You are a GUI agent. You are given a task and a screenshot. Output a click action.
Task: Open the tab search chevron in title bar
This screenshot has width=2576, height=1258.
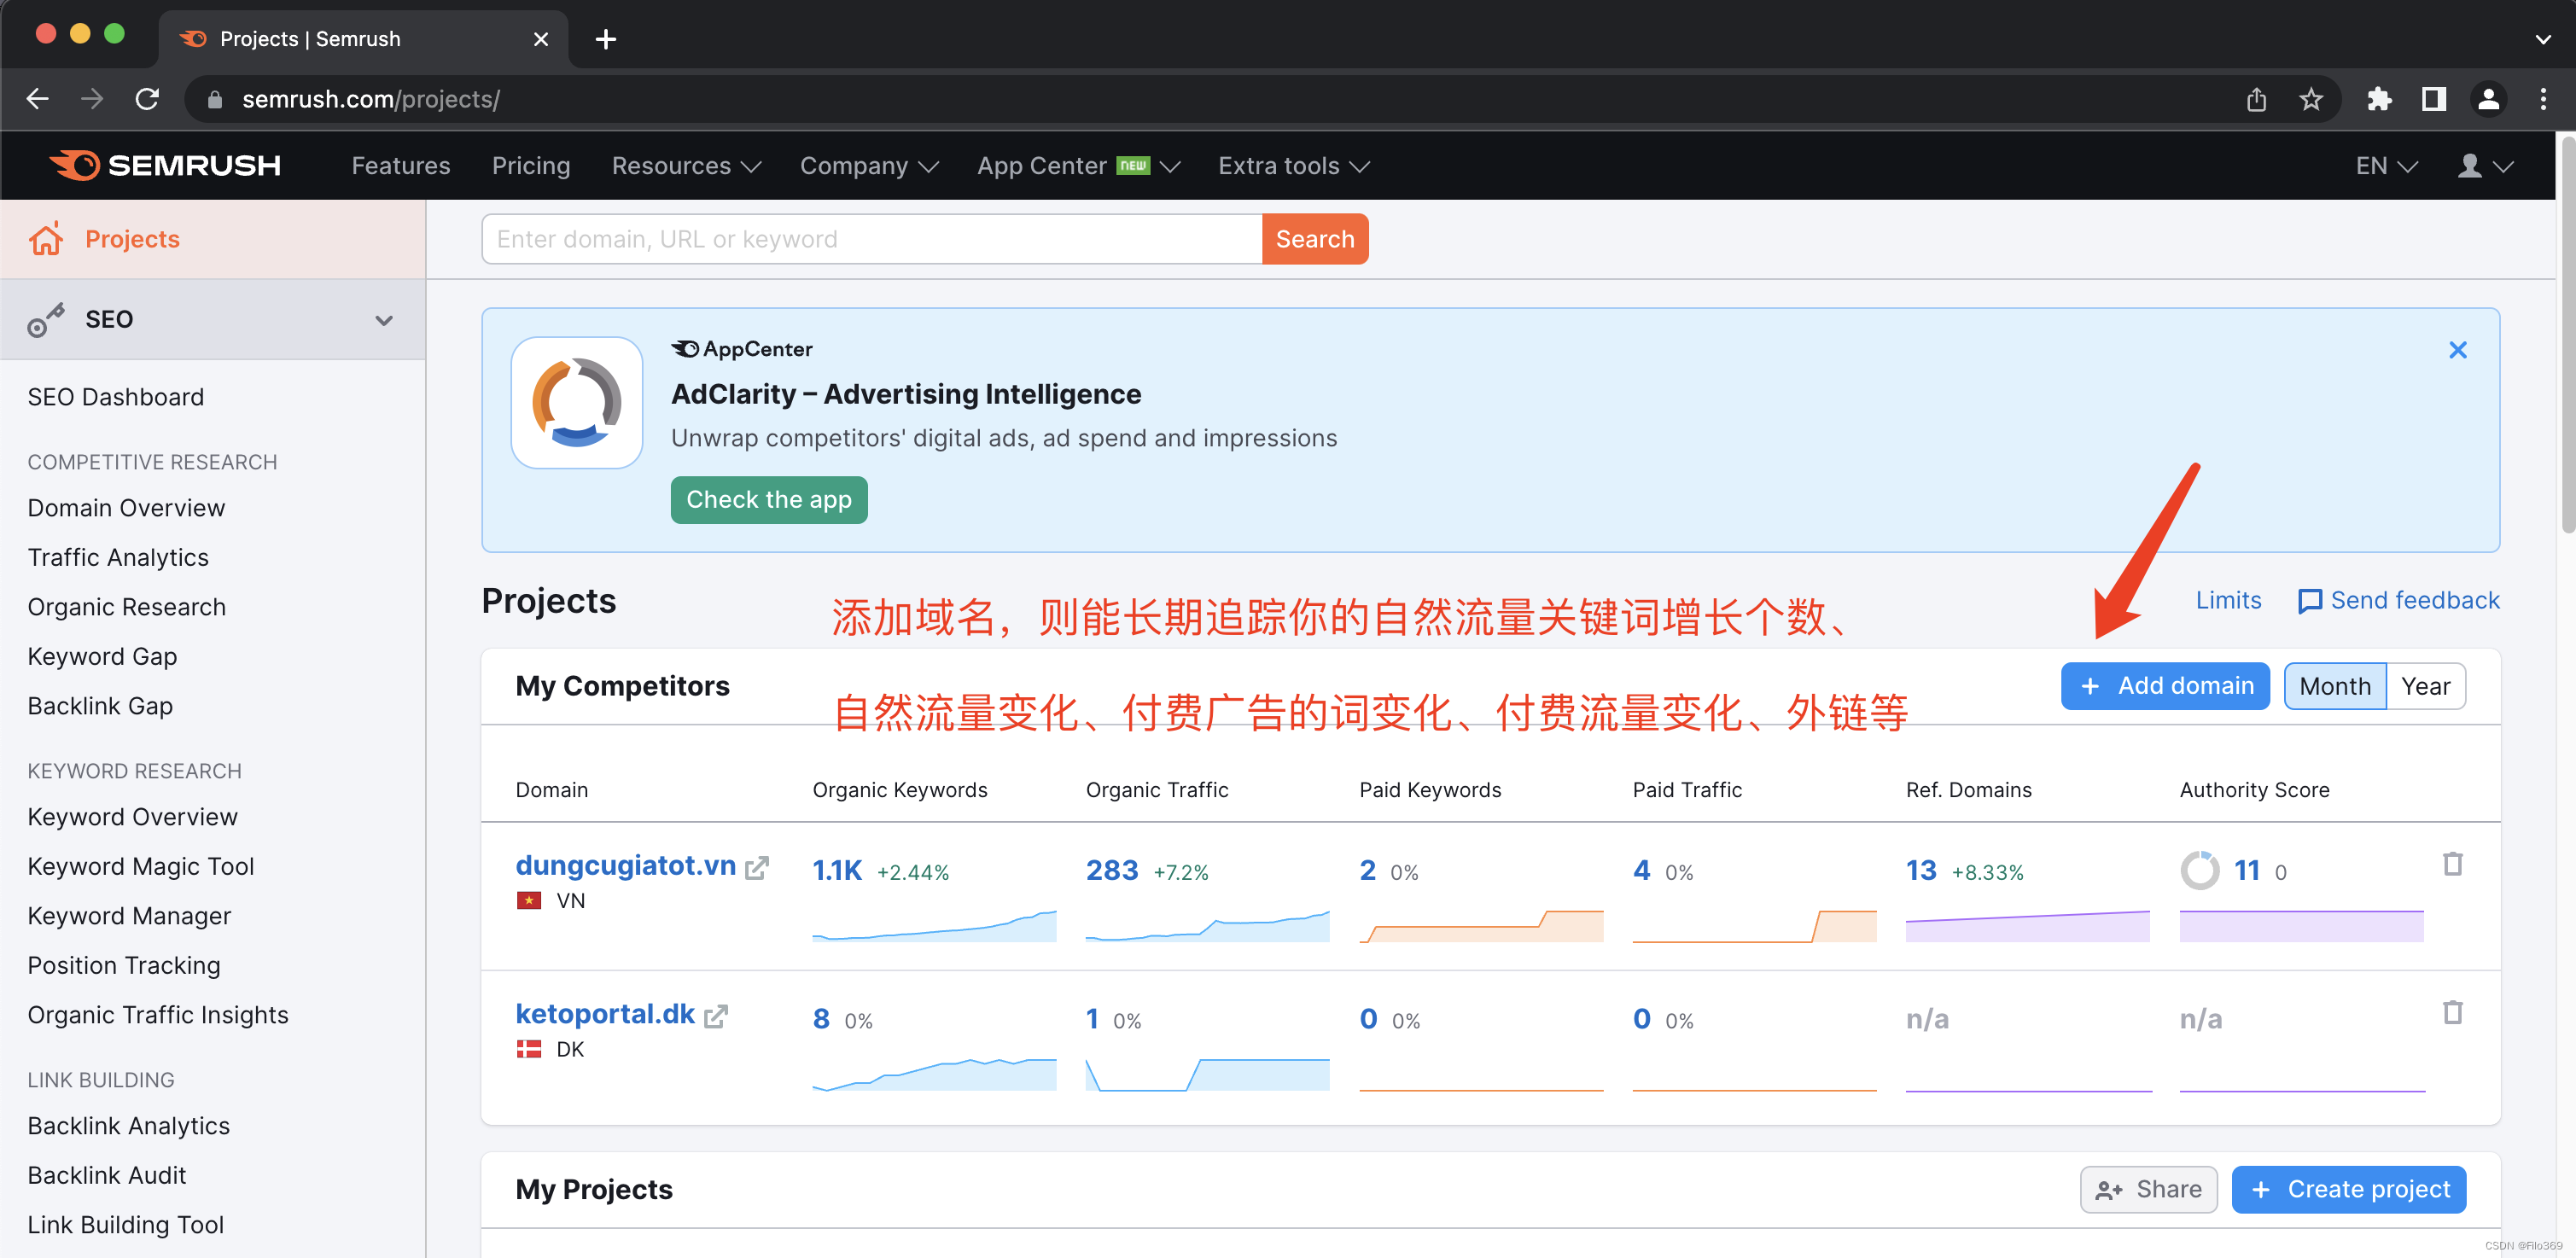click(x=2542, y=39)
